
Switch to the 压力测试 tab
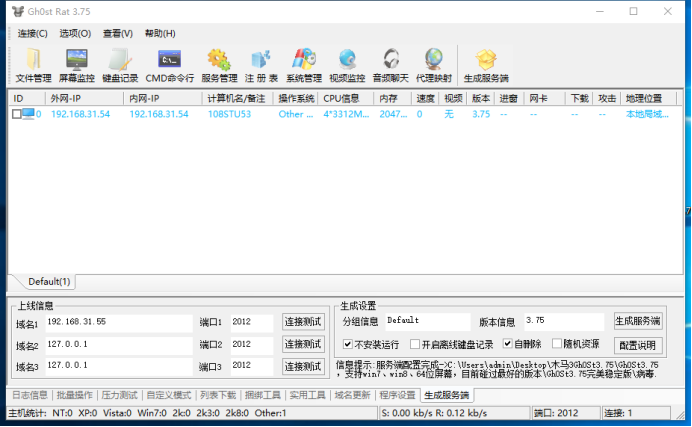120,395
